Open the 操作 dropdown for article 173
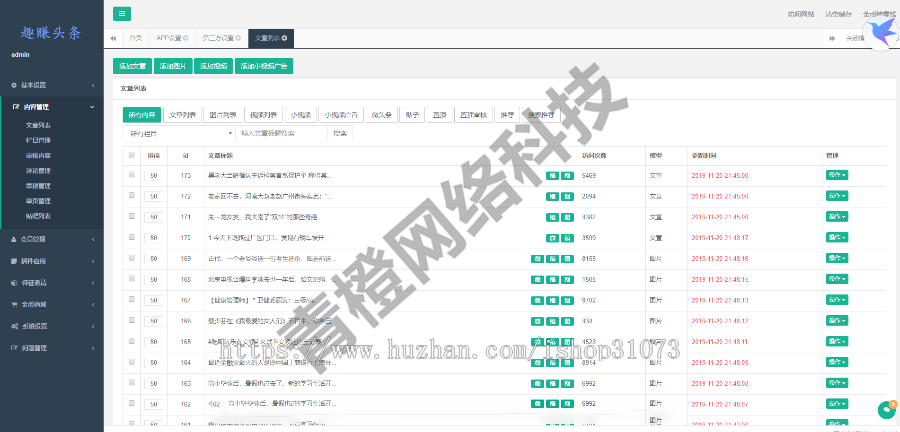This screenshot has height=432, width=900. [837, 175]
